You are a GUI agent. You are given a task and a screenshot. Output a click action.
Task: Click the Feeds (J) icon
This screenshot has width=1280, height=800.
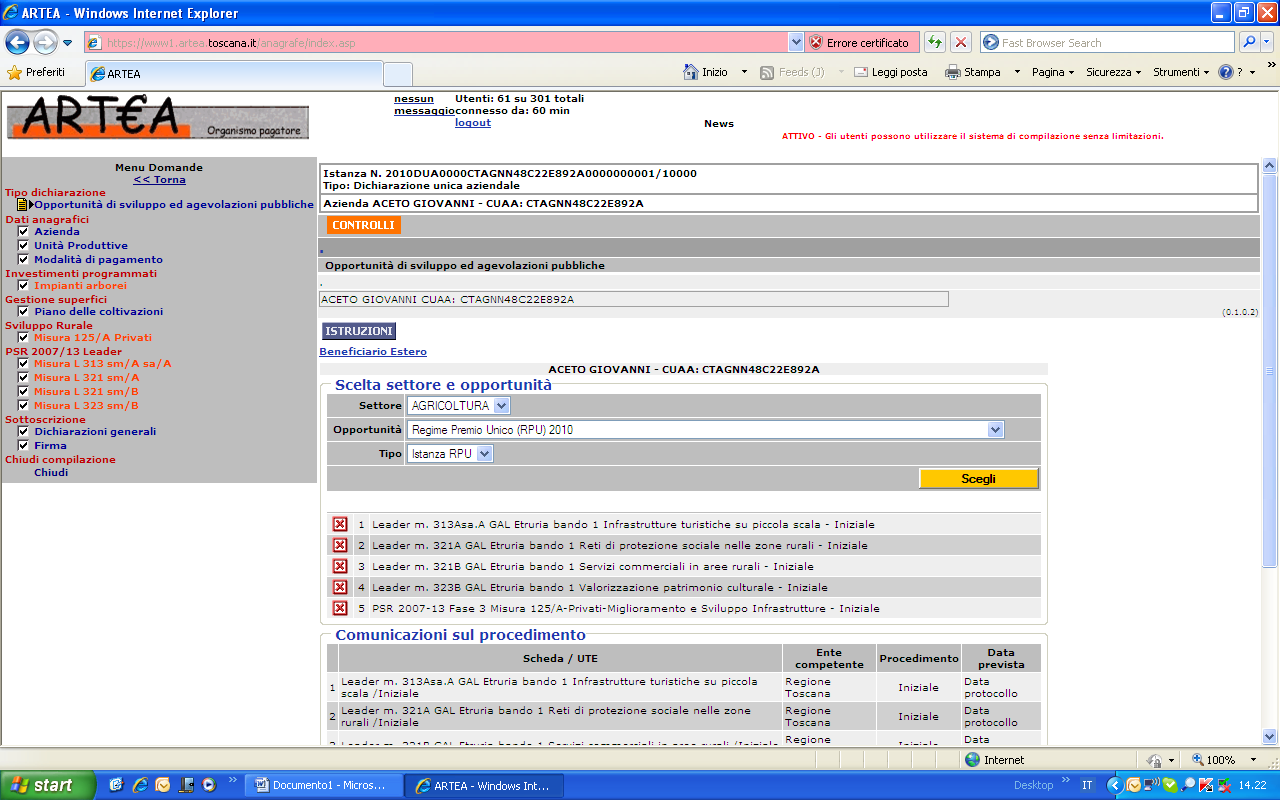(767, 72)
